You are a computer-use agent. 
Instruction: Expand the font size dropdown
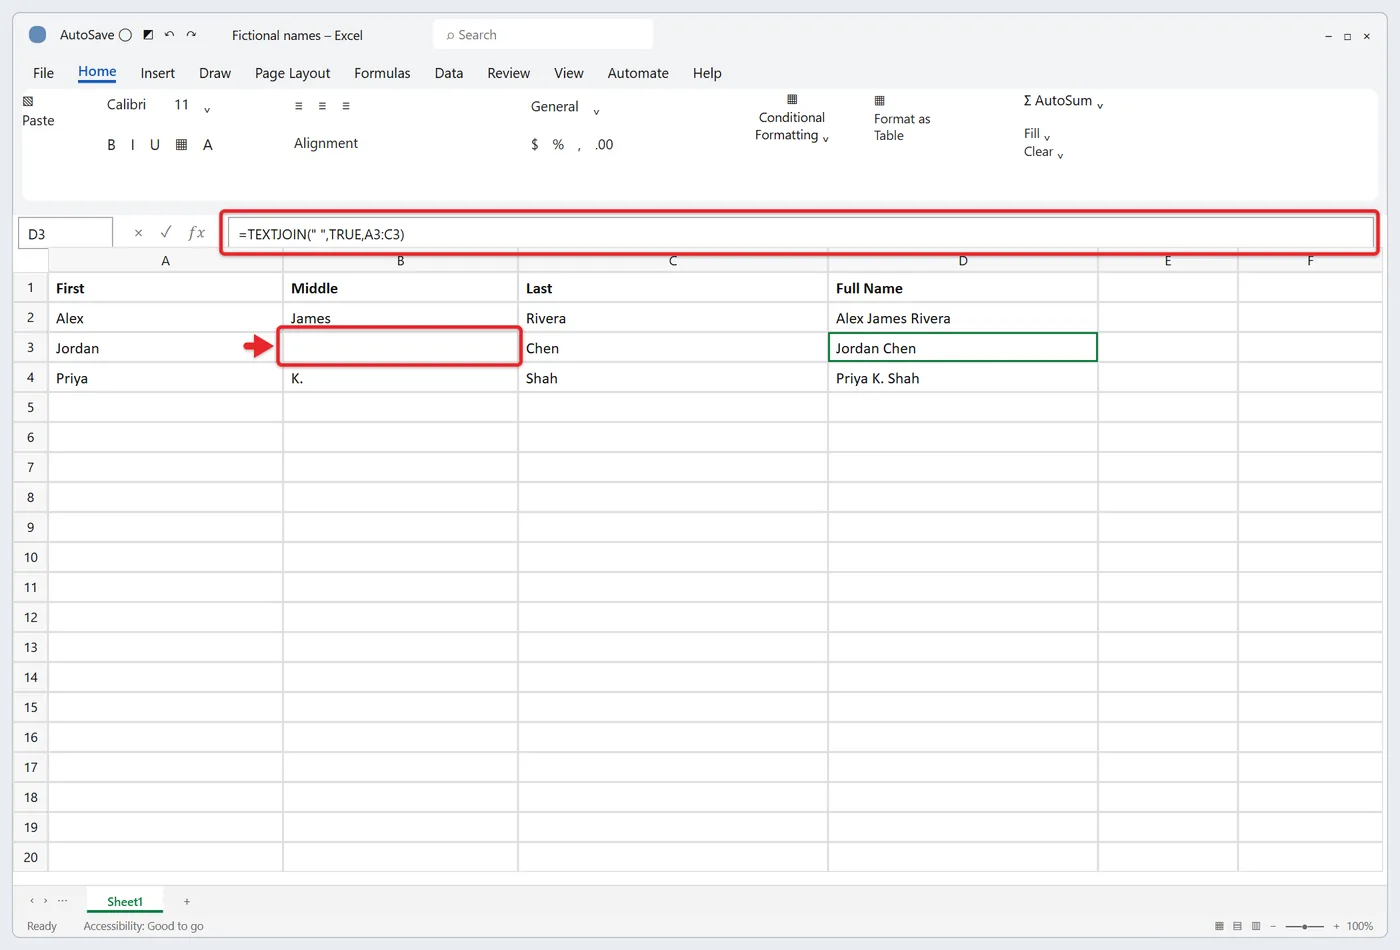[207, 109]
